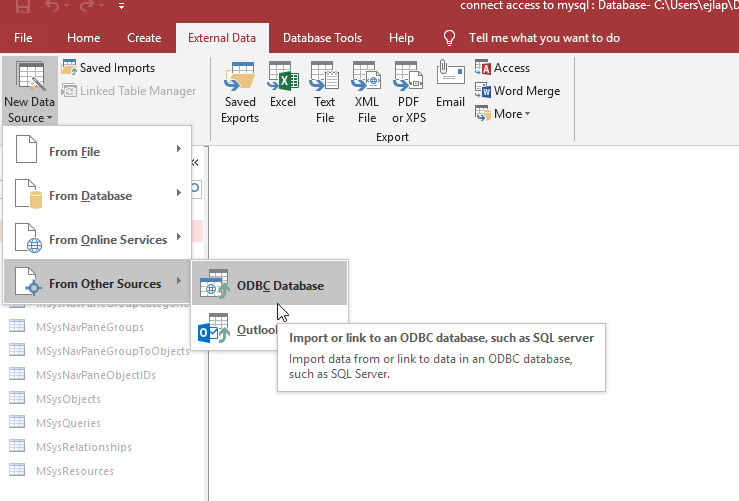
Task: Click the lightbulb Tell Me icon
Action: point(449,38)
